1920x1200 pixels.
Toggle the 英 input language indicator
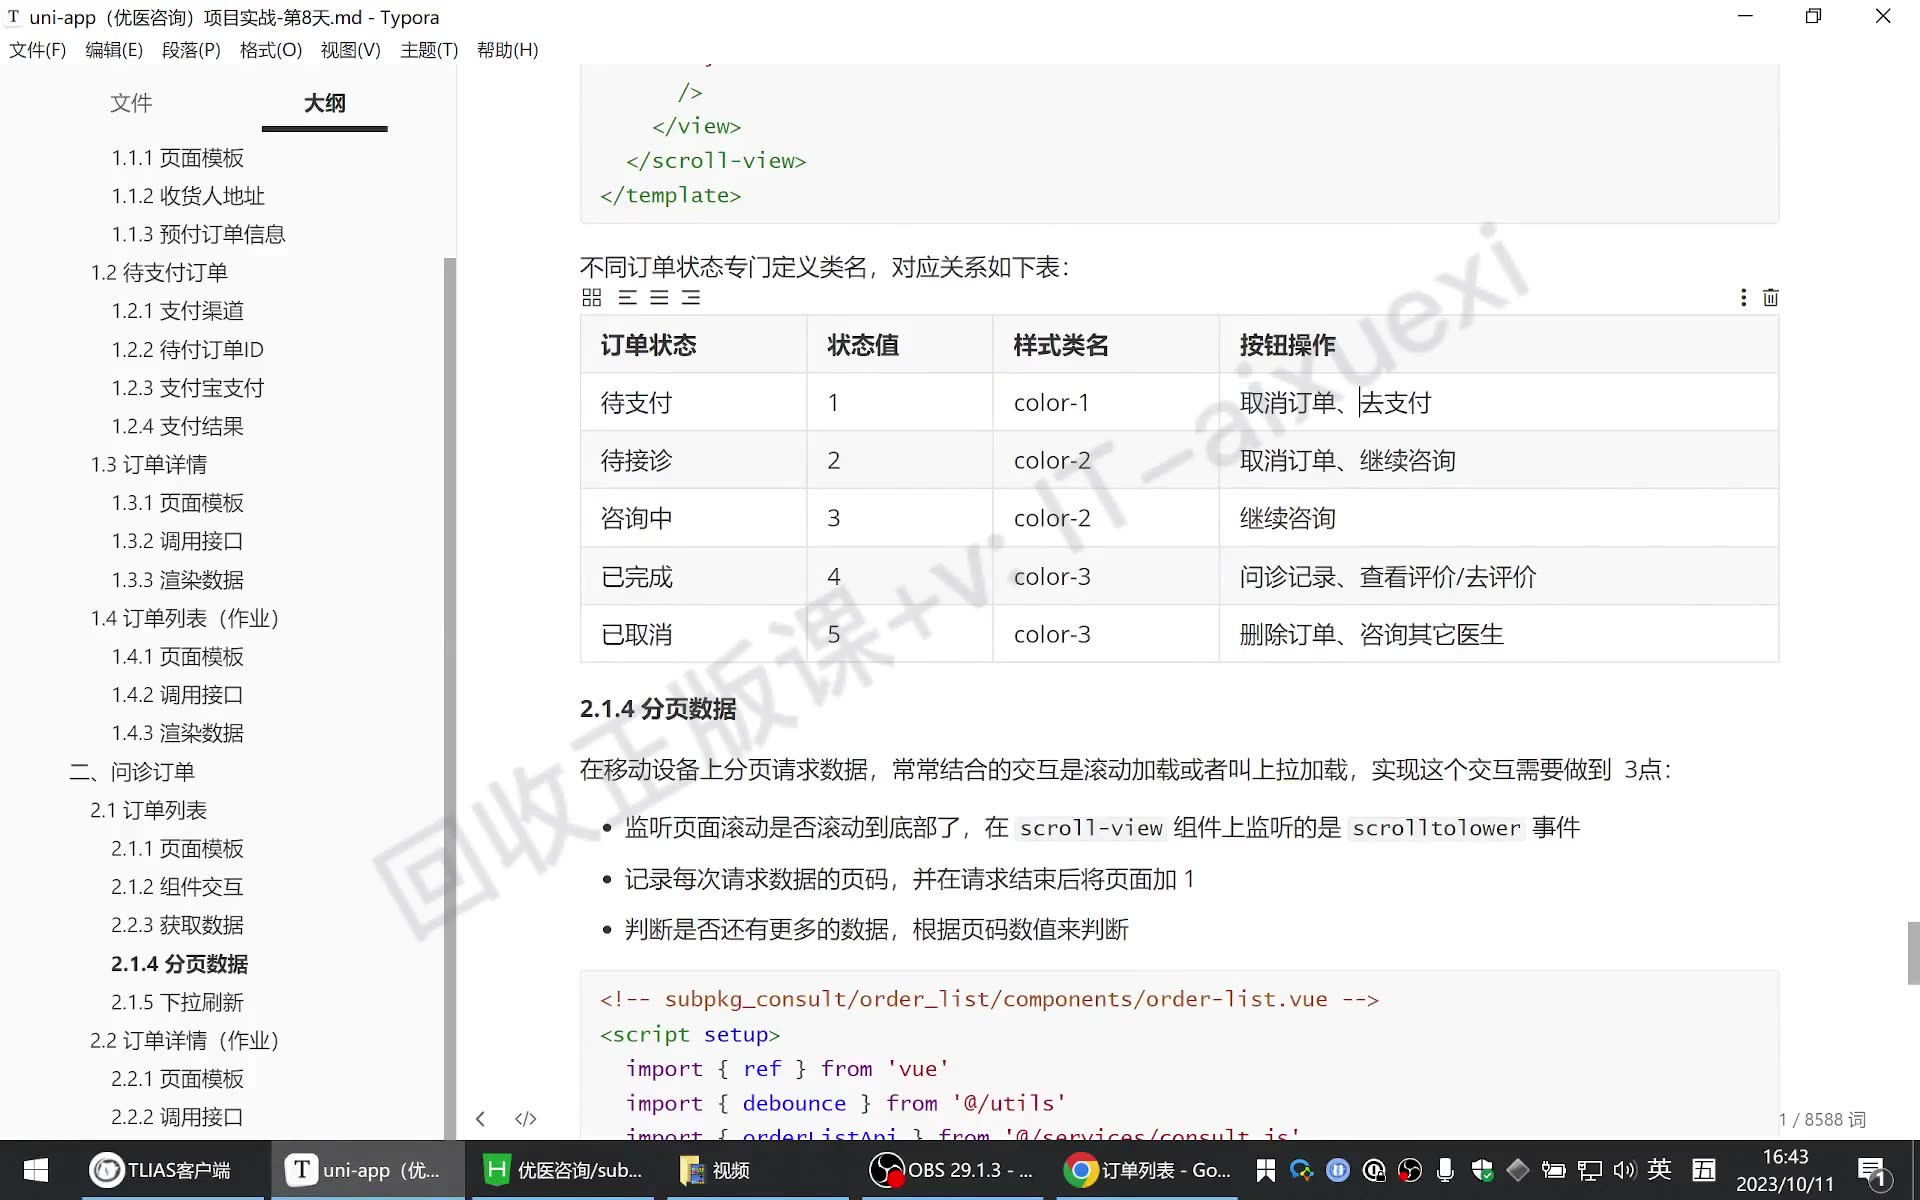point(1660,1169)
